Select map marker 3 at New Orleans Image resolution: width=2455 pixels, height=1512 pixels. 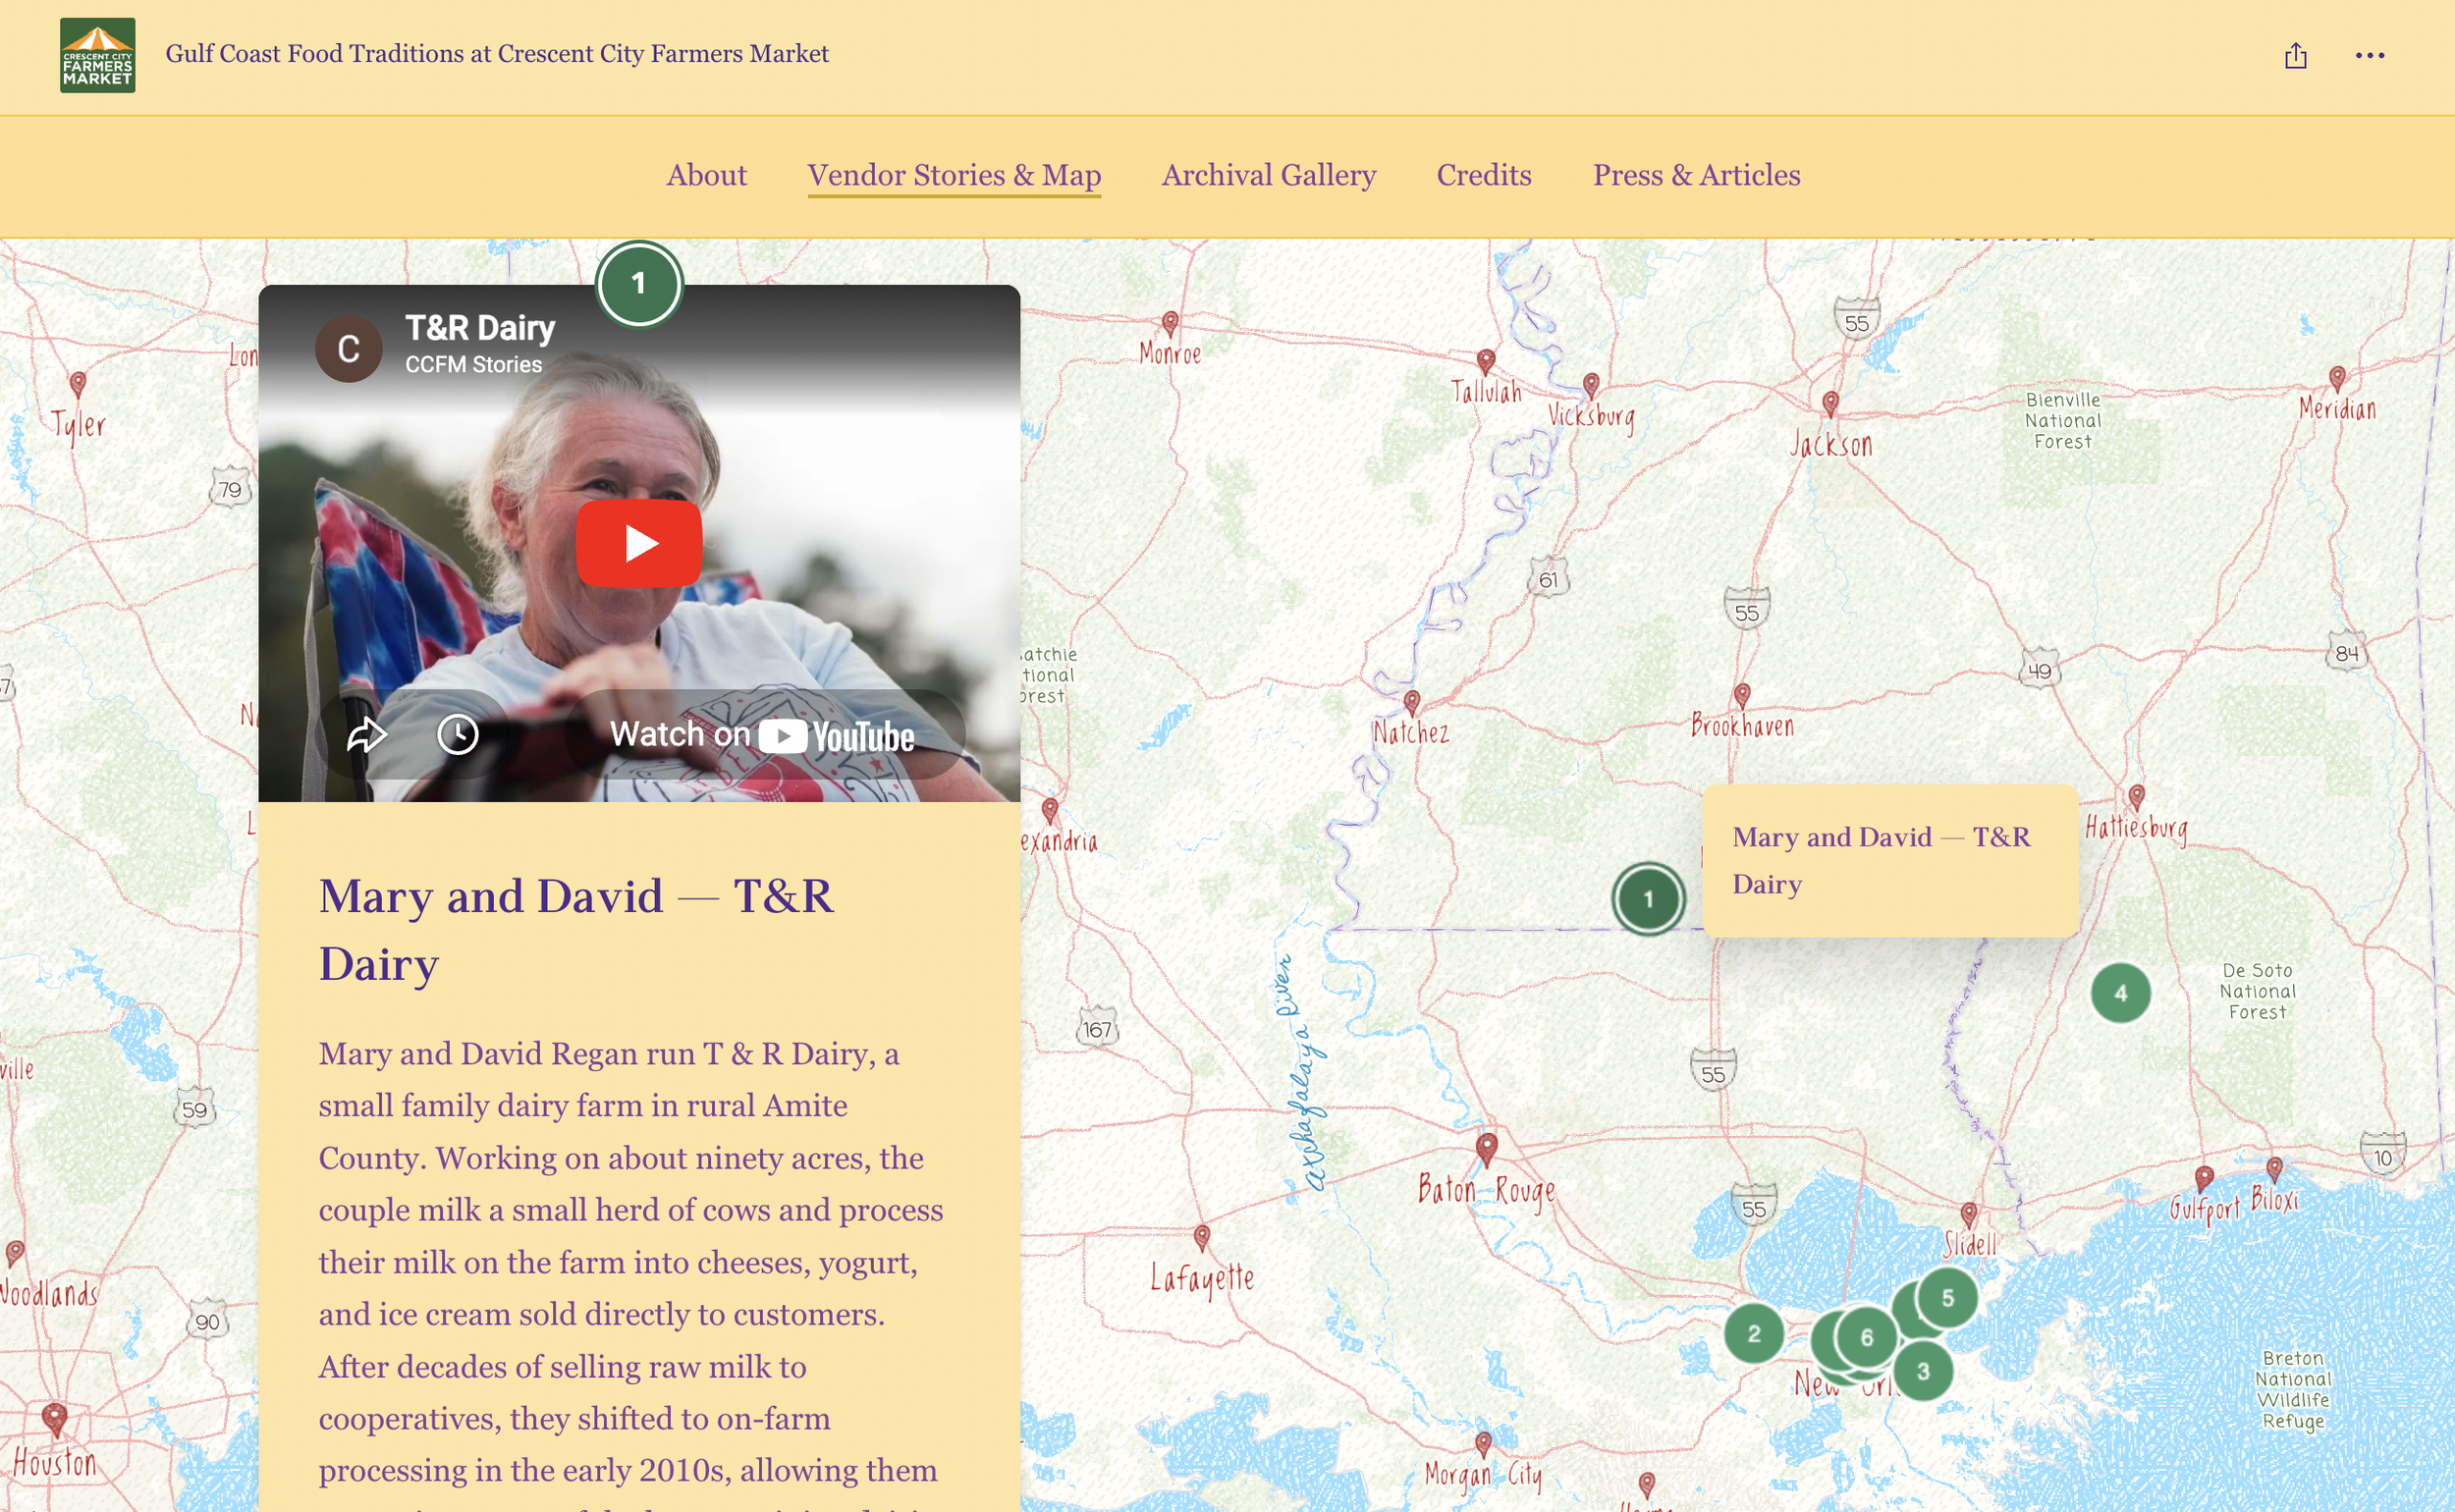pos(1923,1371)
